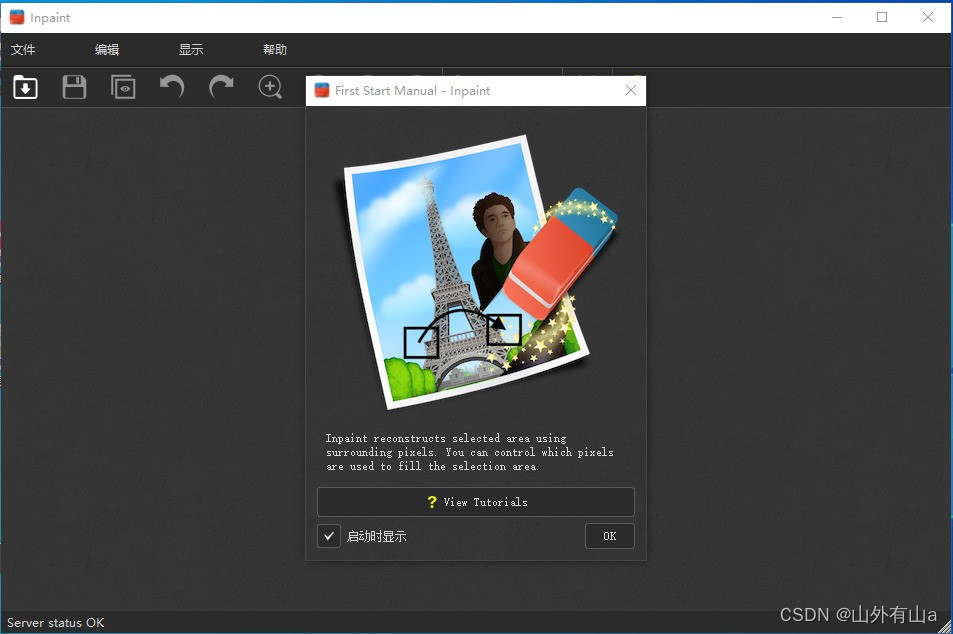Screen dimensions: 953x634
Task: Click OK in First Start Manual dialog
Action: (x=610, y=536)
